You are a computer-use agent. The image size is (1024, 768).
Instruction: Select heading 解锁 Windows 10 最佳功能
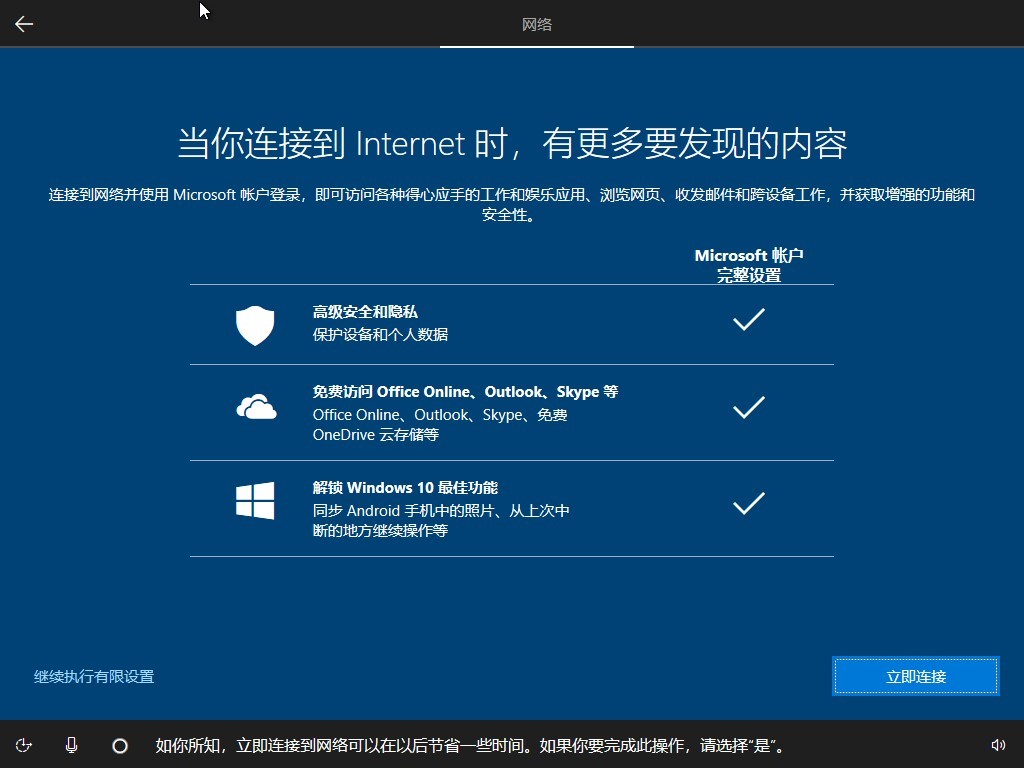click(405, 488)
